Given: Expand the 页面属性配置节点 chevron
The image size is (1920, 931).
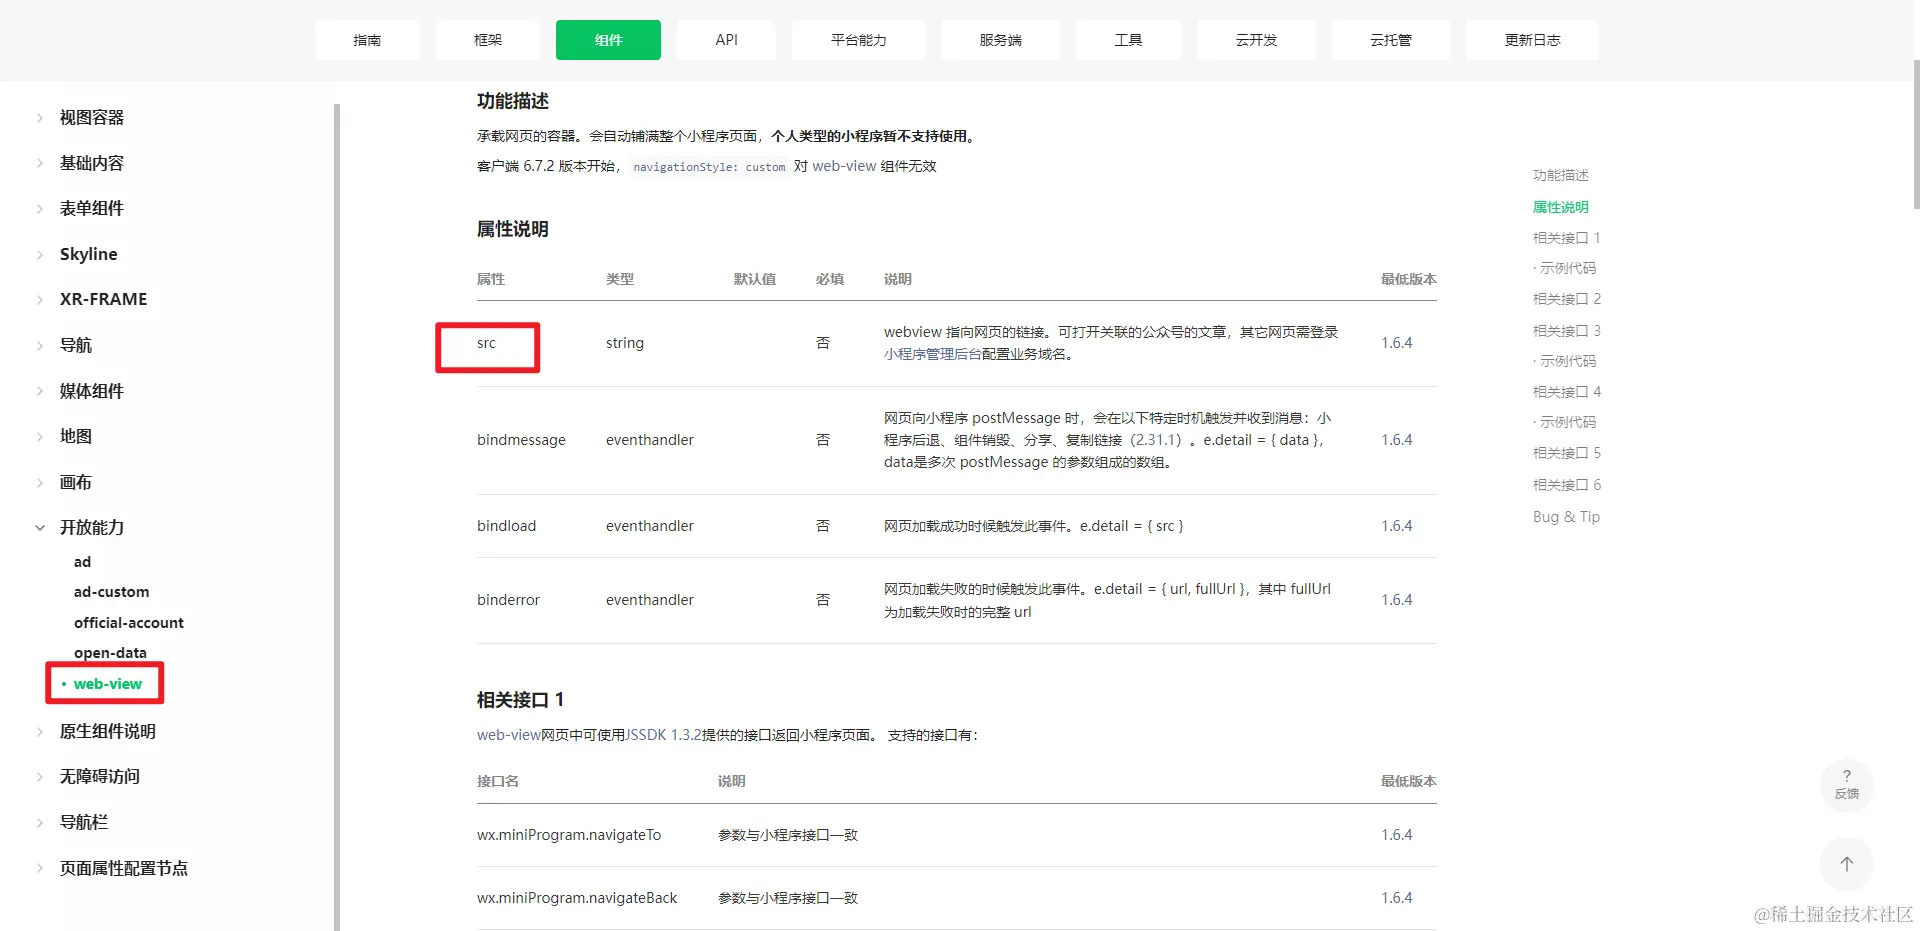Looking at the screenshot, I should tap(40, 868).
